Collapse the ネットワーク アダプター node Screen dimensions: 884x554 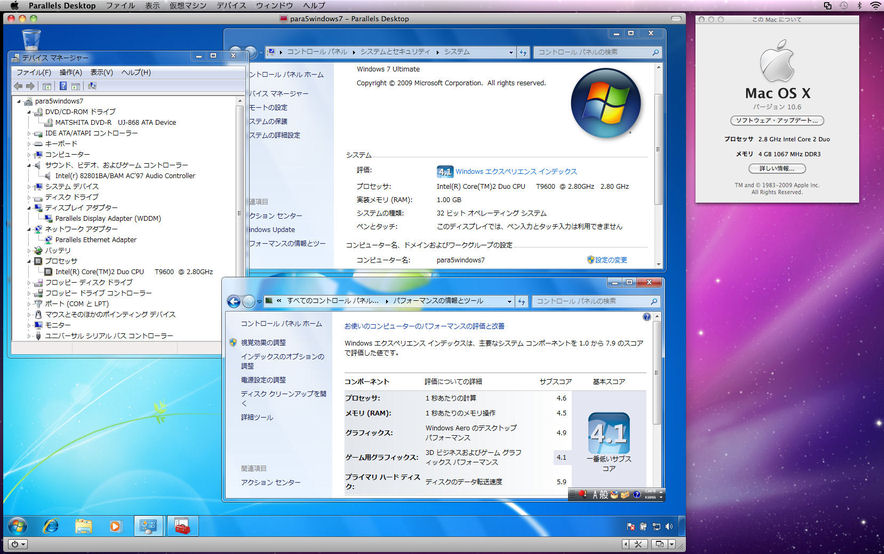tap(29, 229)
